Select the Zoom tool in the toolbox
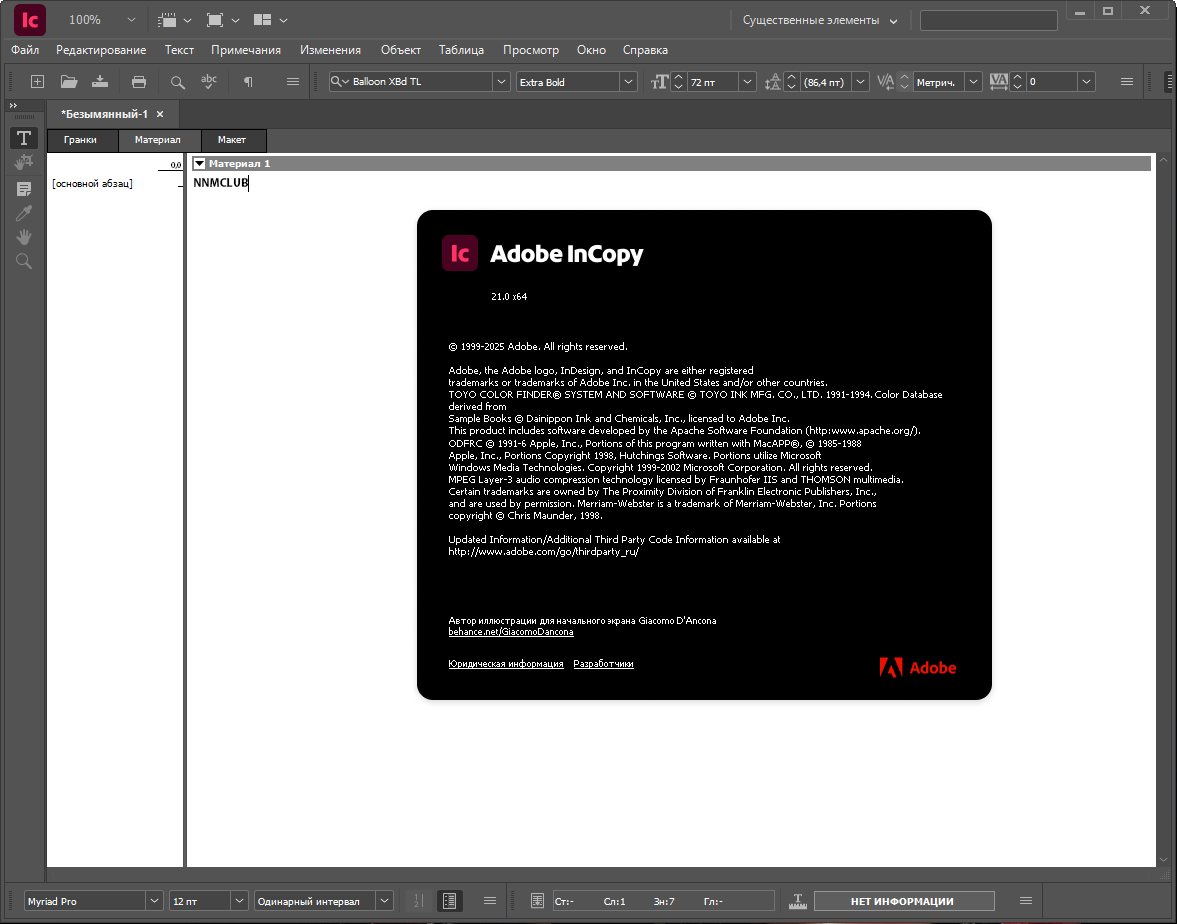The height and width of the screenshot is (924, 1177). (x=24, y=261)
